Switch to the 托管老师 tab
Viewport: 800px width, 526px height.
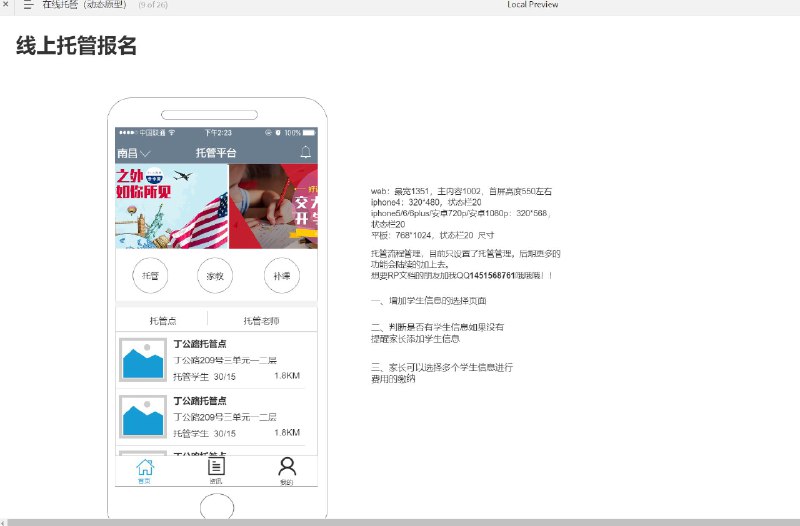[x=261, y=320]
